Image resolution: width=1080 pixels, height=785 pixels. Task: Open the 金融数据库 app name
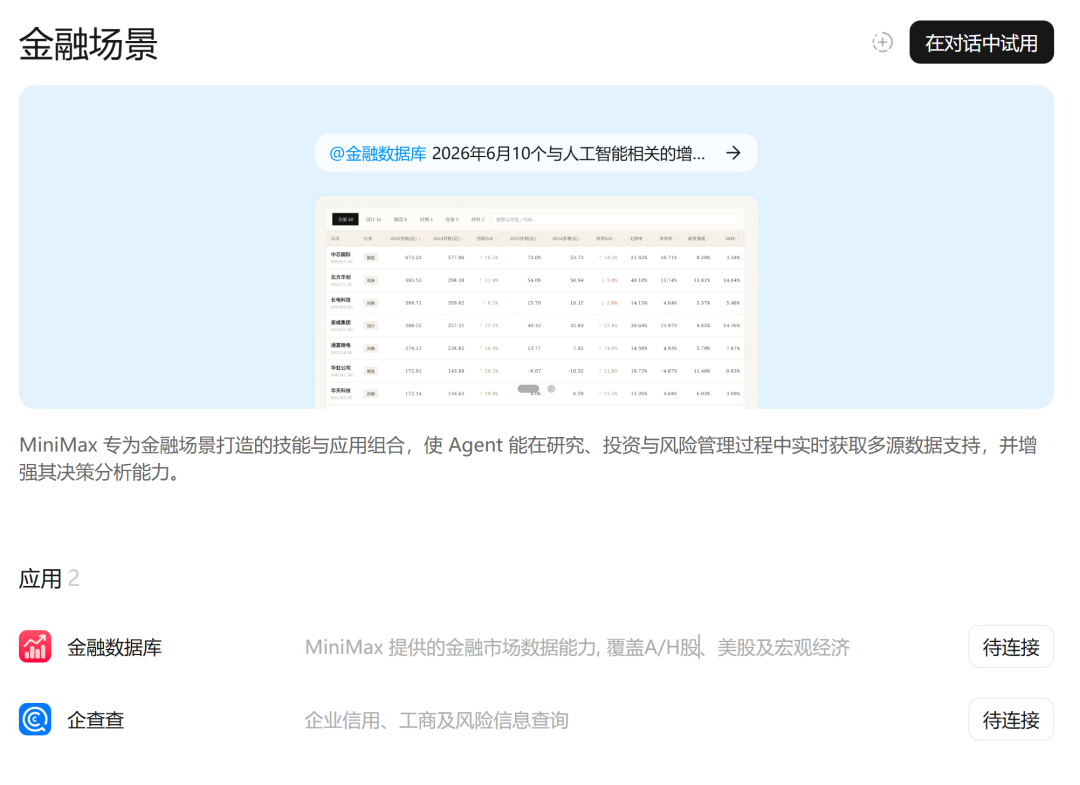pyautogui.click(x=114, y=647)
